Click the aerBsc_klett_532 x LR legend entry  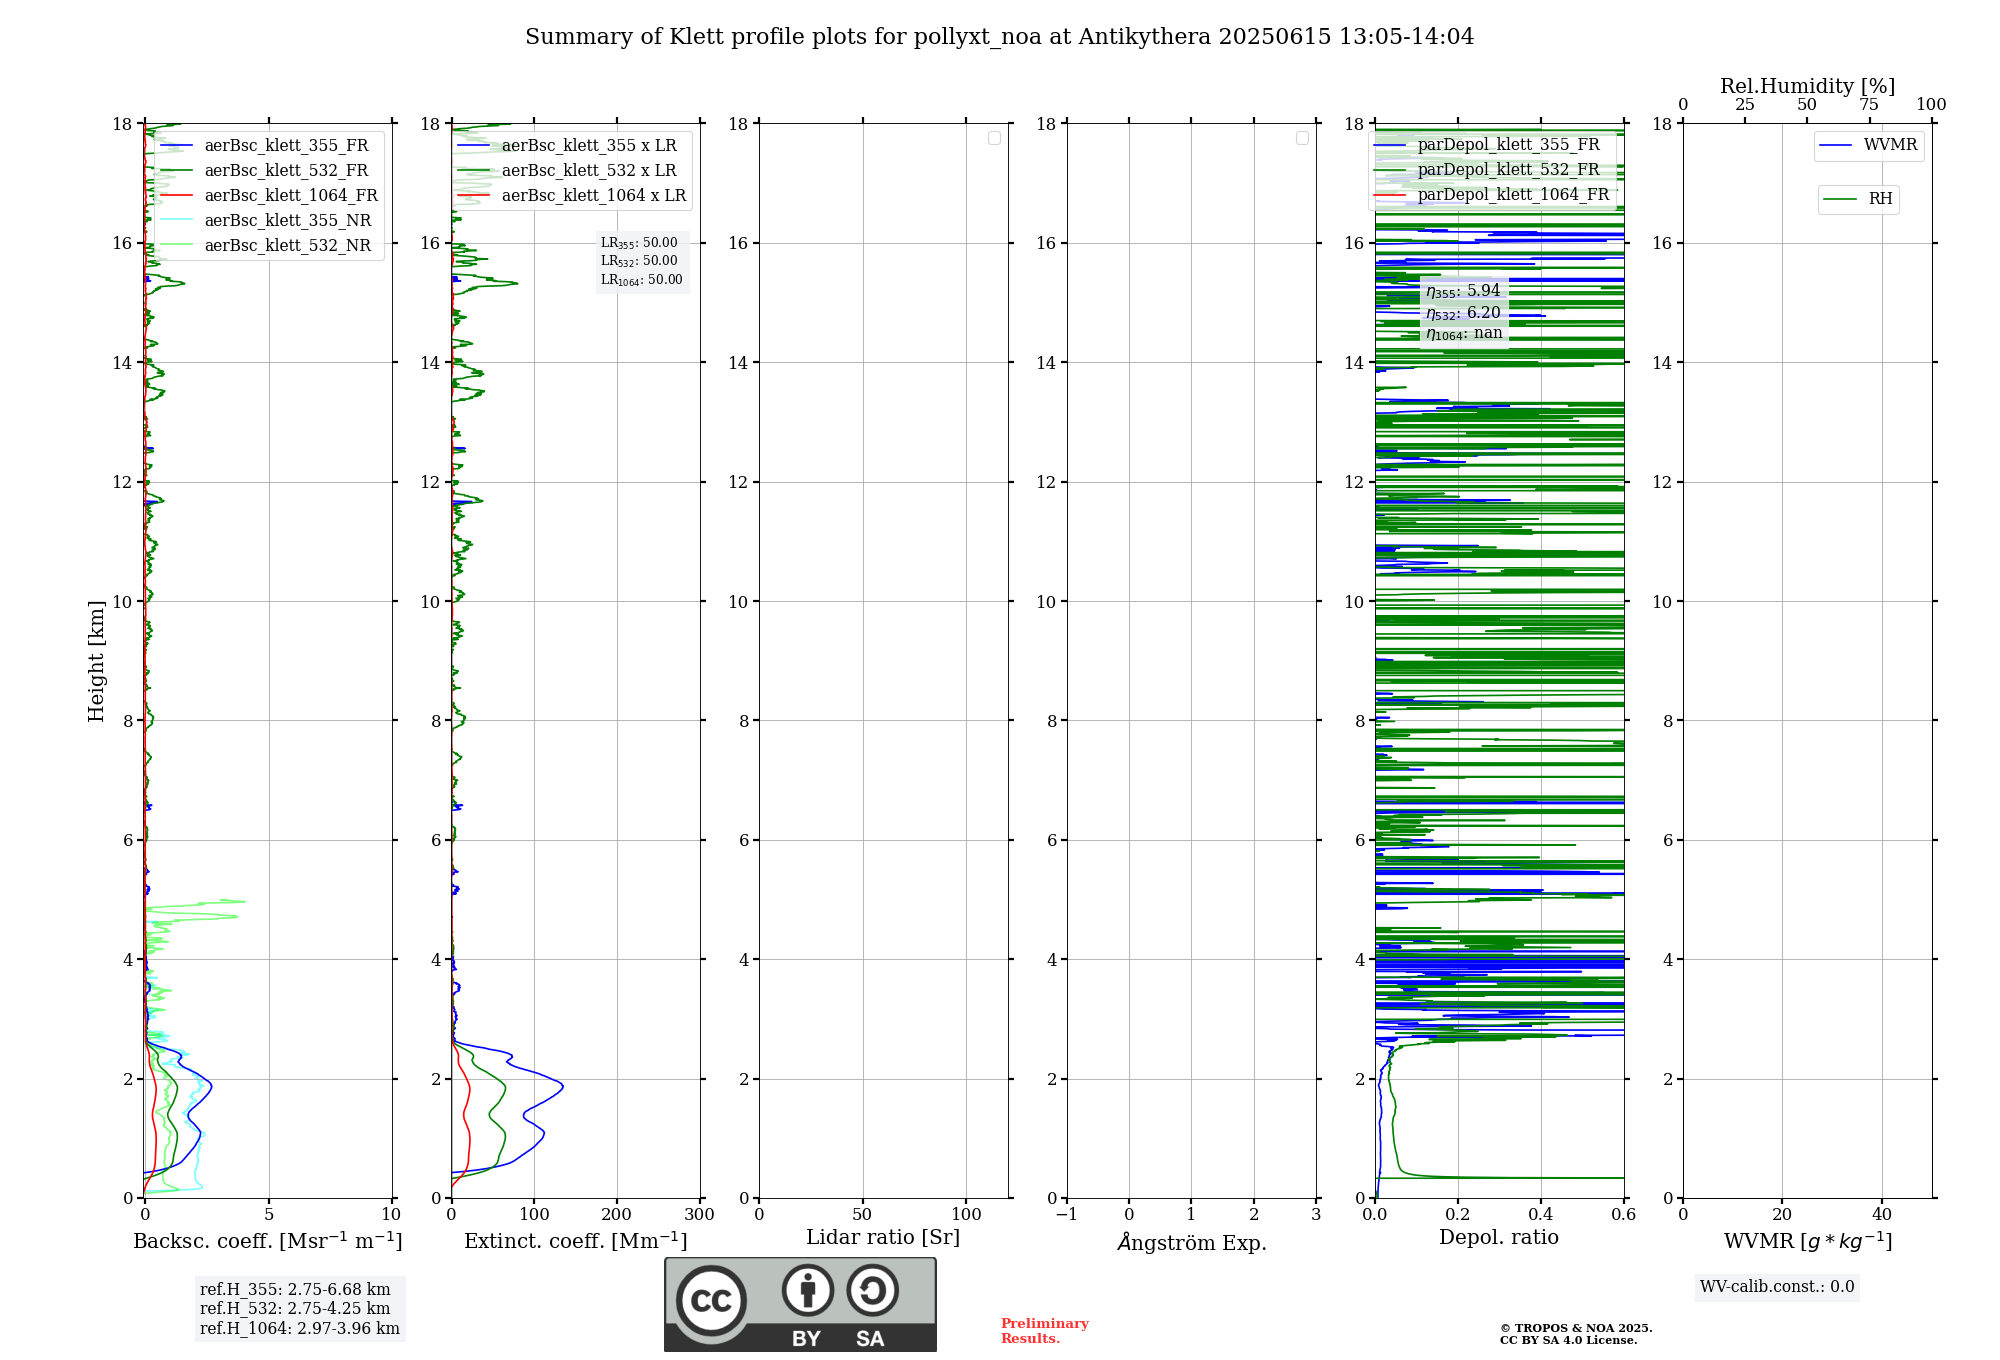click(567, 171)
